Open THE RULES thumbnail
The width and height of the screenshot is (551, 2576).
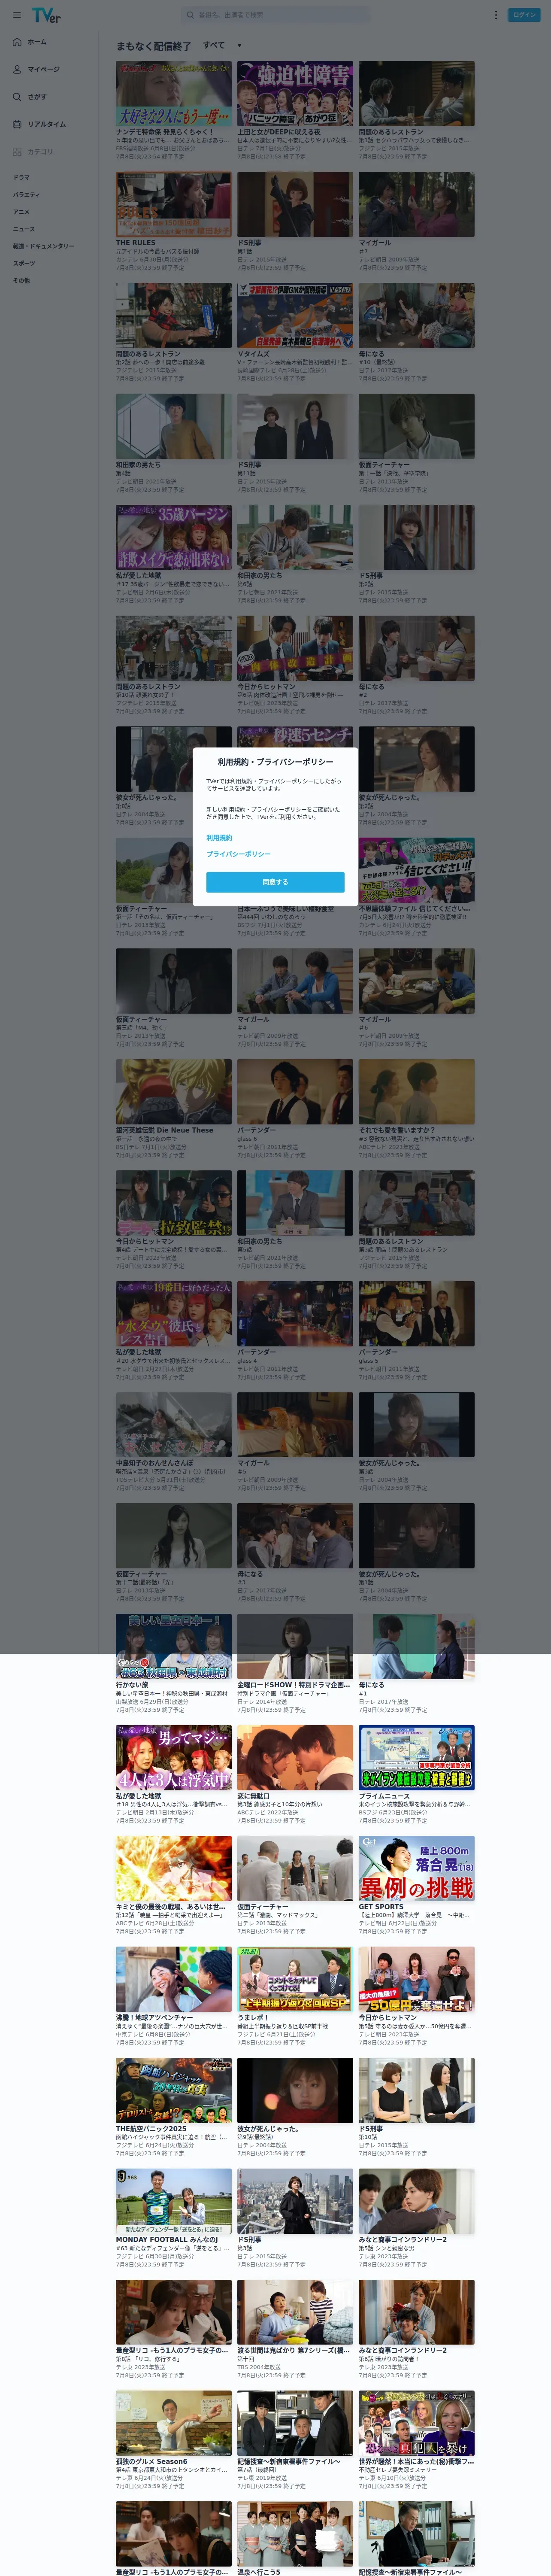coord(174,204)
